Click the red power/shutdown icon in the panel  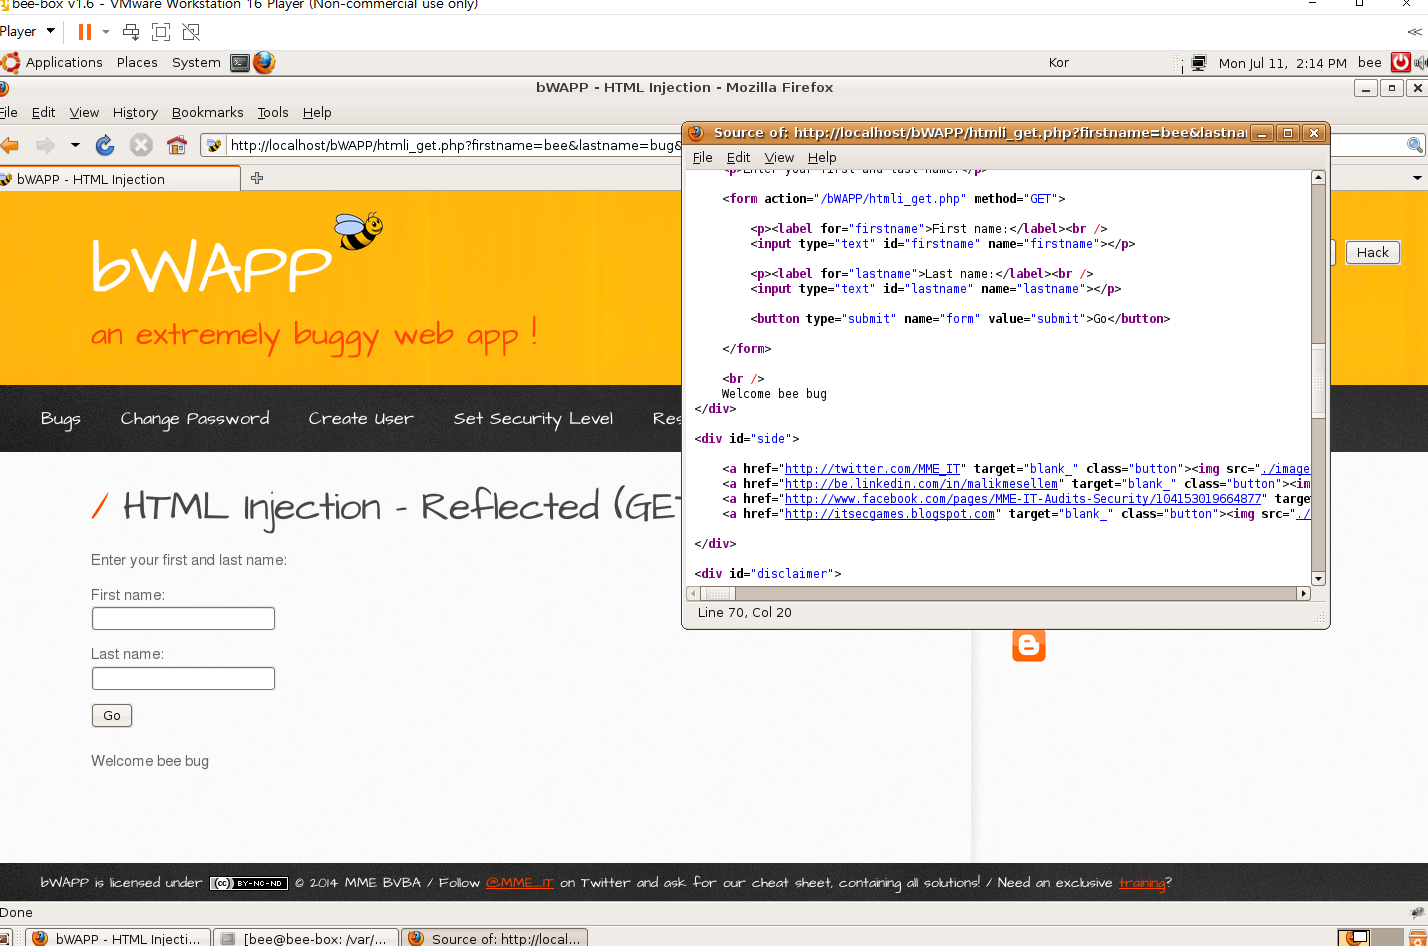pyautogui.click(x=1400, y=62)
